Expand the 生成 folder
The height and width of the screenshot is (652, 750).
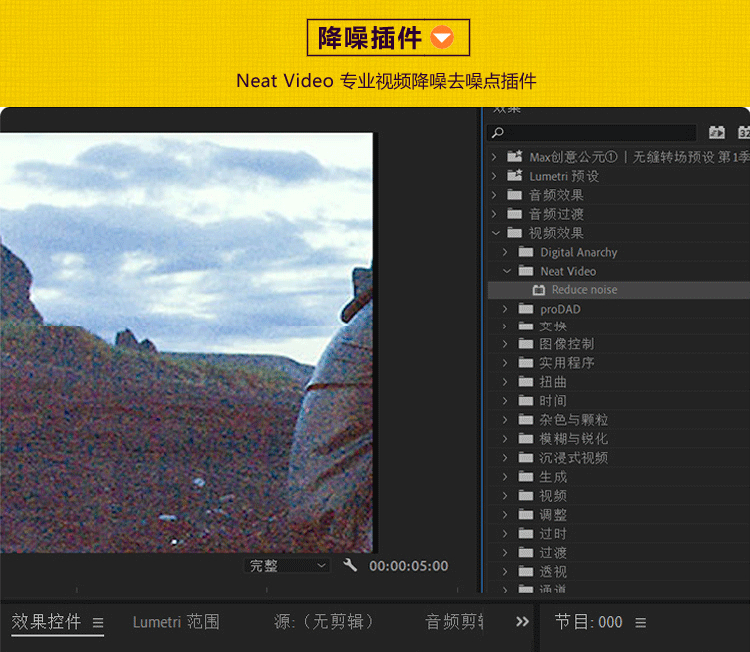pos(505,477)
